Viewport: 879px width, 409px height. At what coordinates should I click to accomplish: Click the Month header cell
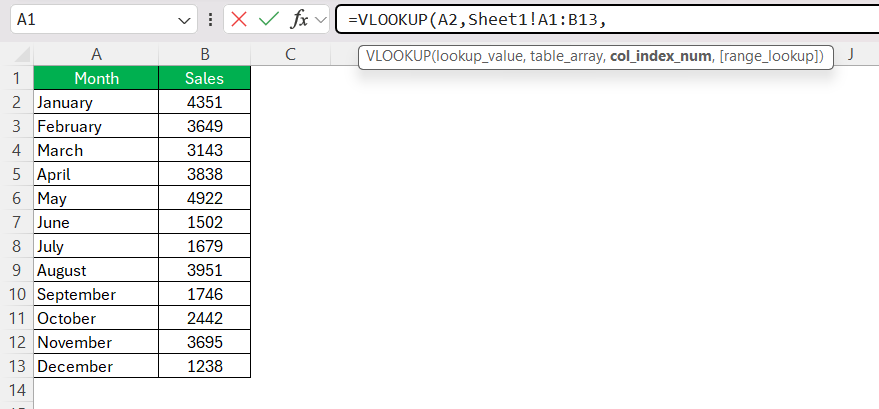(x=96, y=78)
